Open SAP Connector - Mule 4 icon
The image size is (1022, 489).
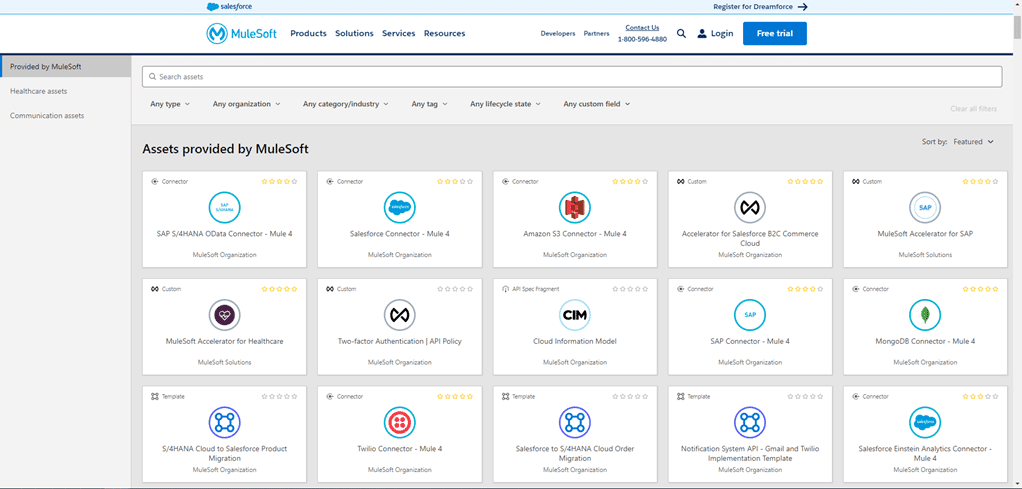750,316
